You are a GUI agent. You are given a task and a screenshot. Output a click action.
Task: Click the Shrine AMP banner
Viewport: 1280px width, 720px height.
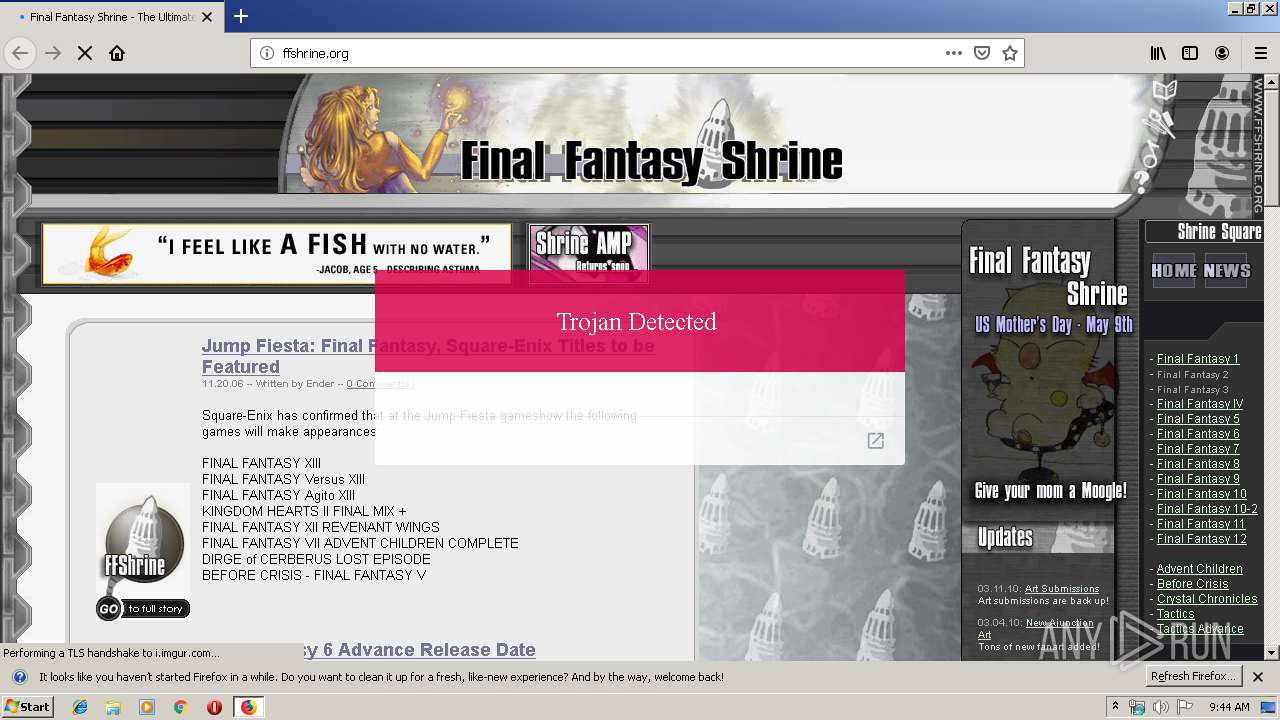(x=588, y=253)
